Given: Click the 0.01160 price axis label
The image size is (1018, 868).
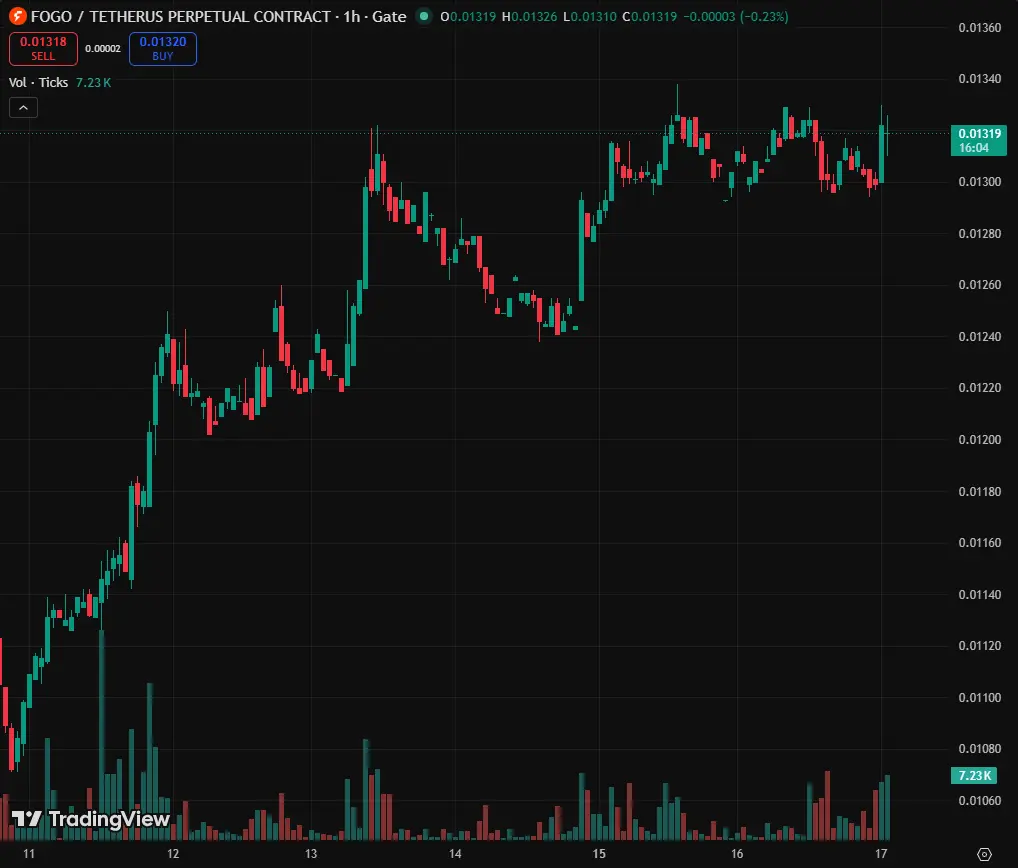Looking at the screenshot, I should 980,543.
